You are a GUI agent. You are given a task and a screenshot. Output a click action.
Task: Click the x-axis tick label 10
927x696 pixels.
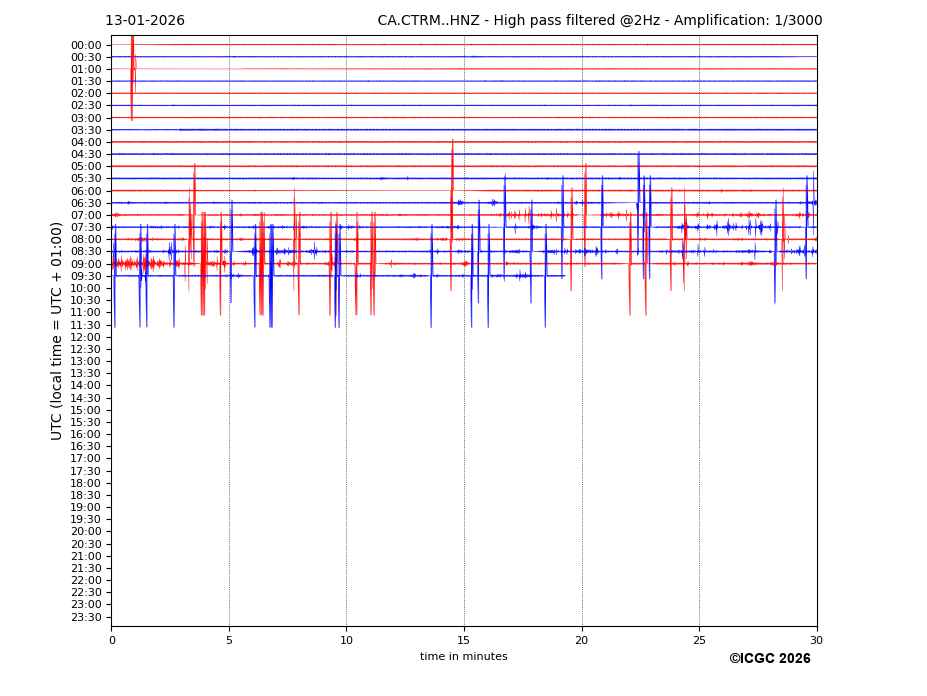coord(346,640)
